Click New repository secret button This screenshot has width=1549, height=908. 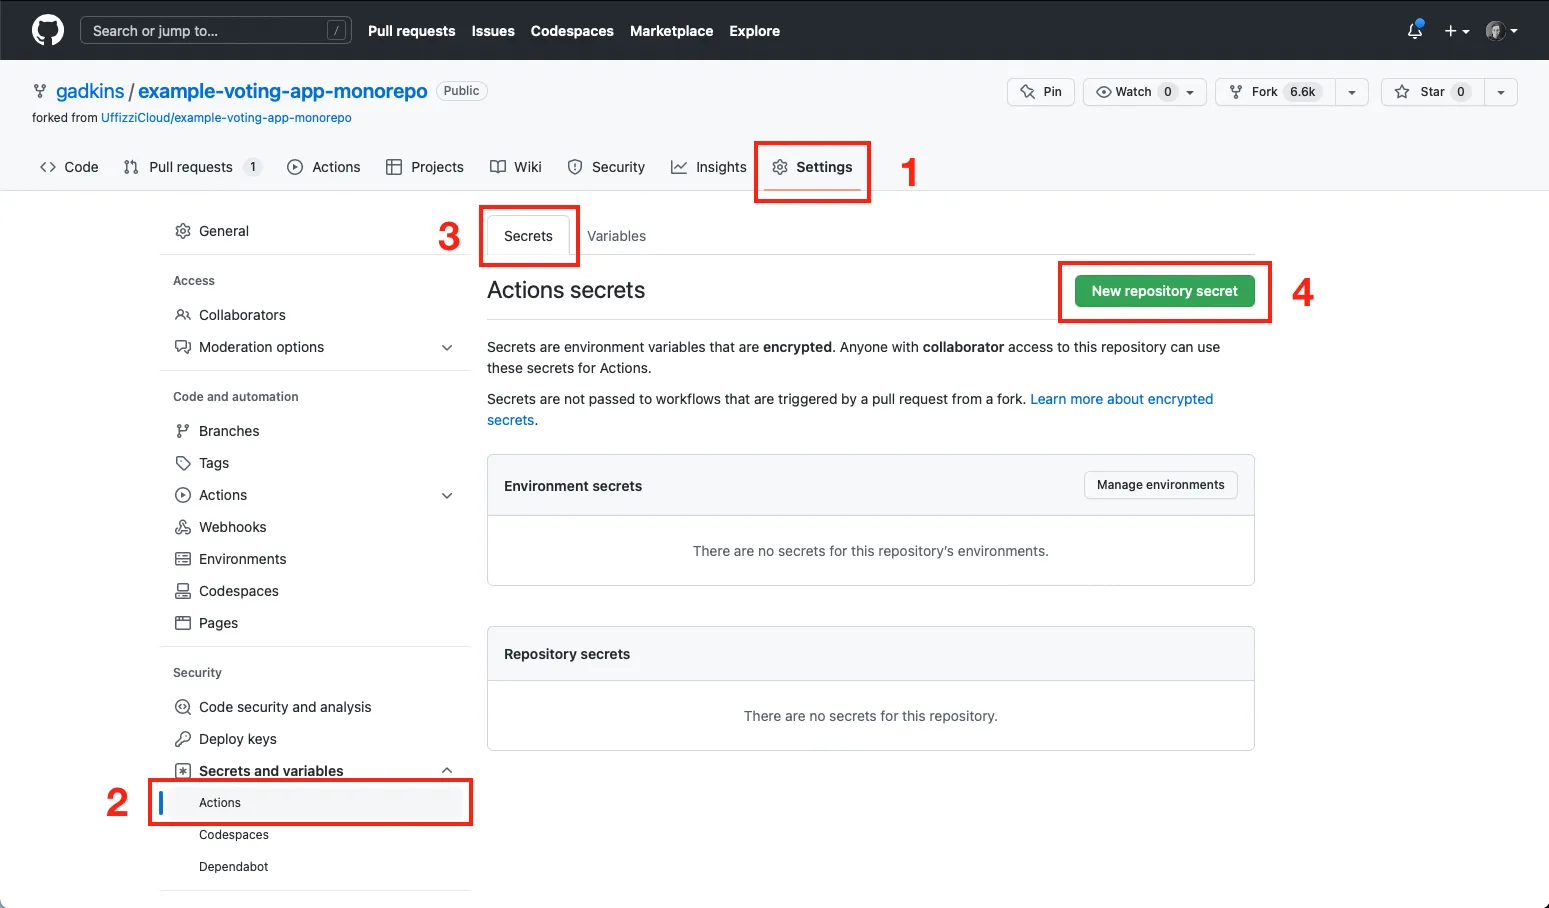click(1164, 291)
